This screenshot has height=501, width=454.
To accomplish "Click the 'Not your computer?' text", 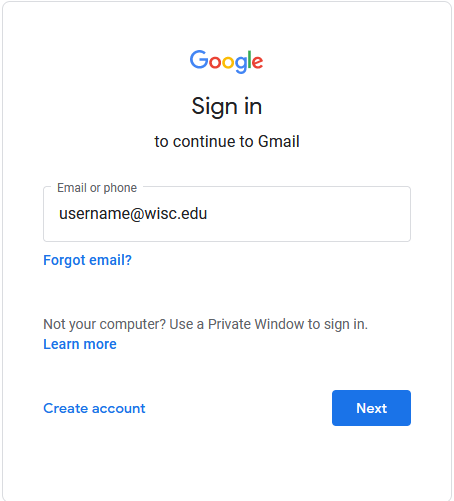I will [x=104, y=324].
